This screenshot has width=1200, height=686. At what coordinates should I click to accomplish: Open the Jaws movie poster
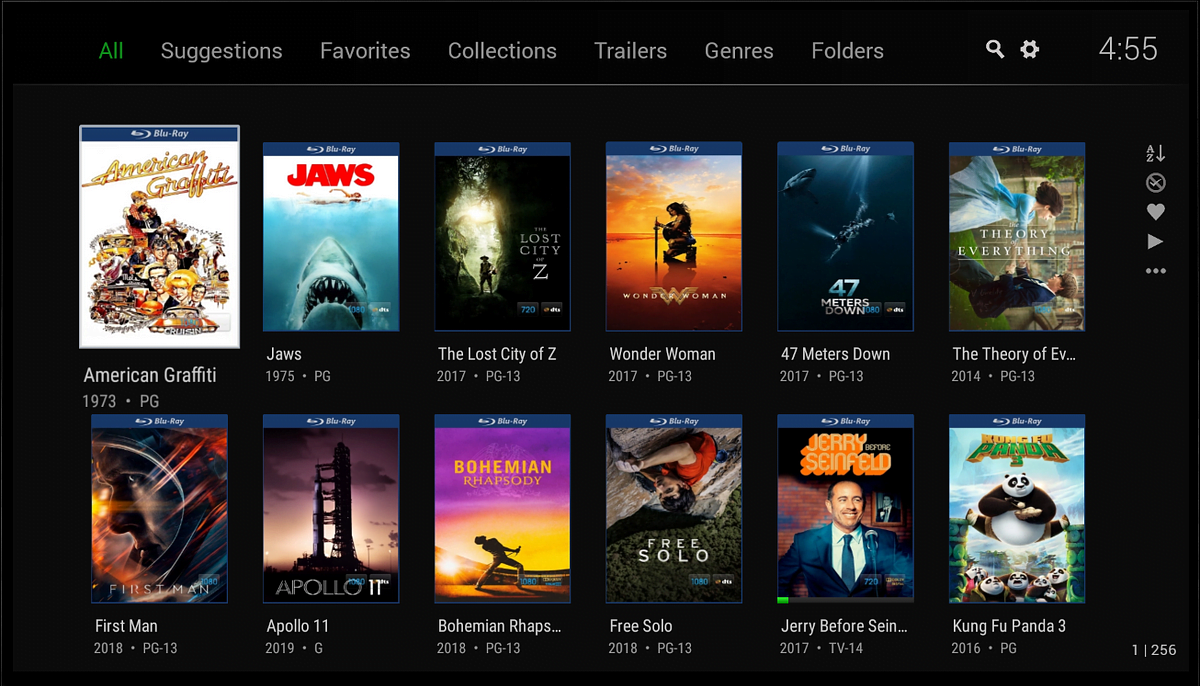[x=331, y=237]
